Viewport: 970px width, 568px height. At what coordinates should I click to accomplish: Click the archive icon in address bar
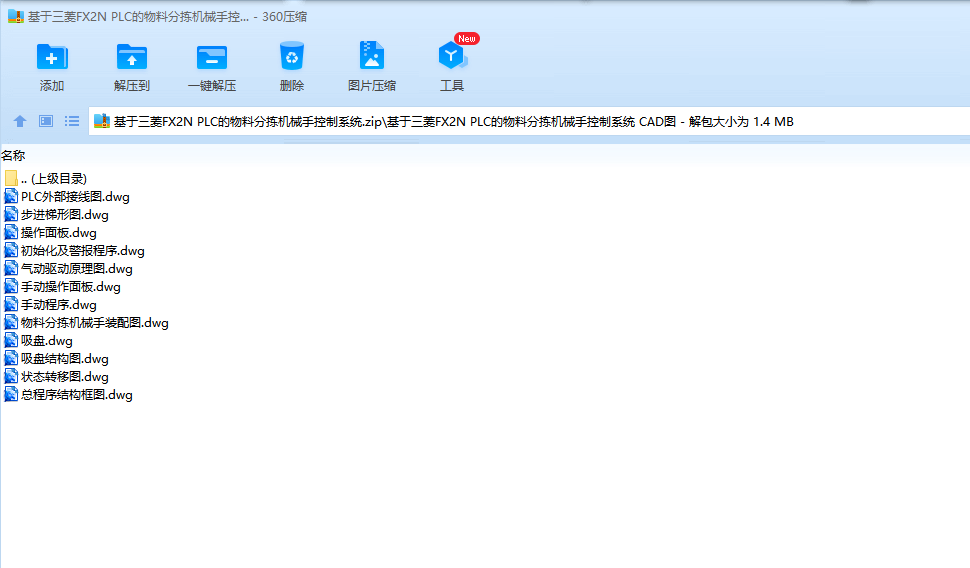pos(101,121)
